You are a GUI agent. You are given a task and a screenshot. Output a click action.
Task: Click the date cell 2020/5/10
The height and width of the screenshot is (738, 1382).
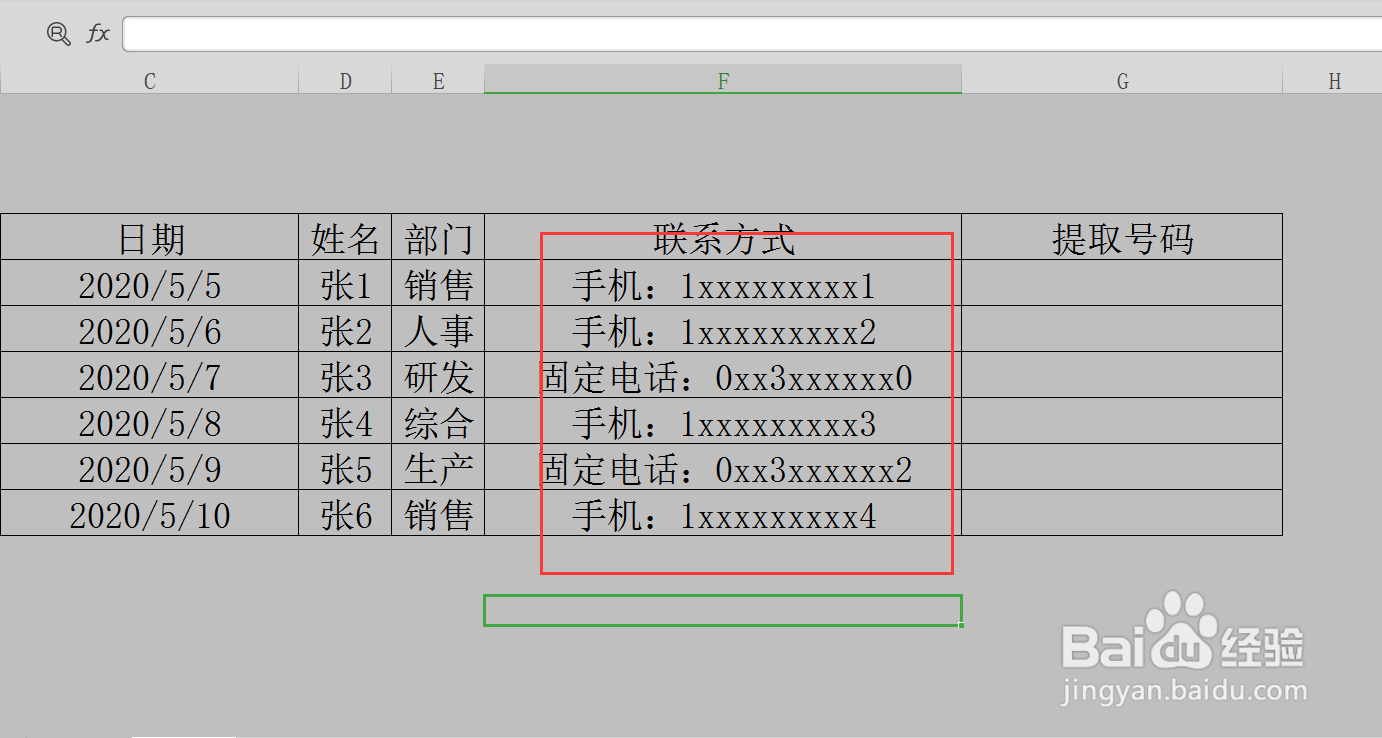[149, 514]
